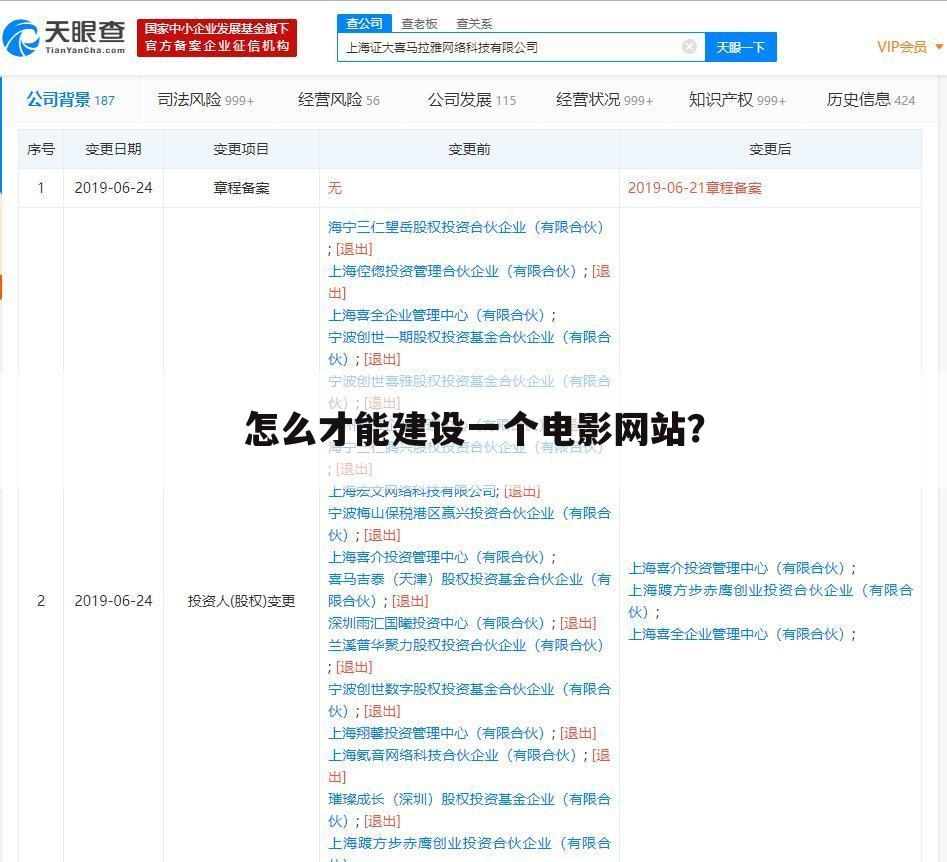Switch to the 查关系 search tab
Image resolution: width=947 pixels, height=862 pixels.
[474, 24]
